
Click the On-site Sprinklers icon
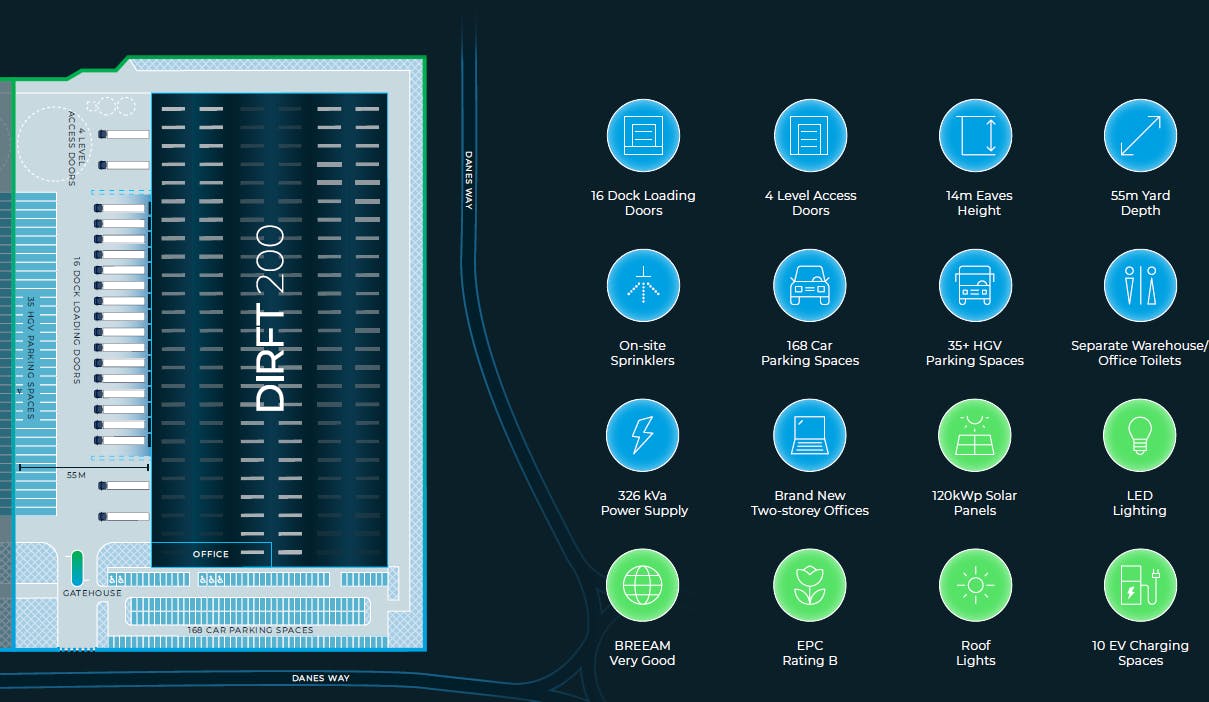tap(643, 286)
